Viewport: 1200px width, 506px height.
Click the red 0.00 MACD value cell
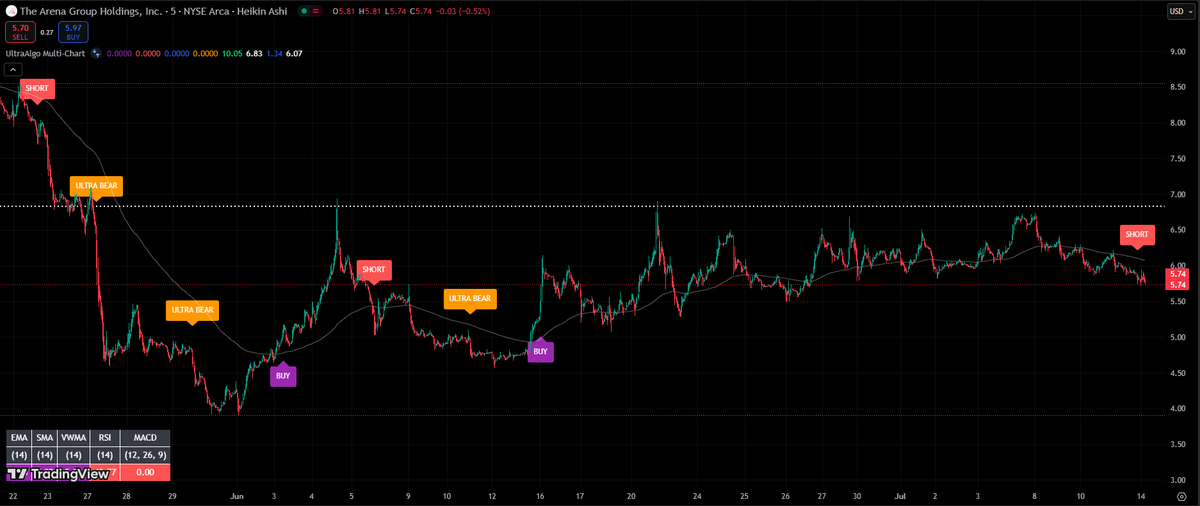click(x=144, y=472)
